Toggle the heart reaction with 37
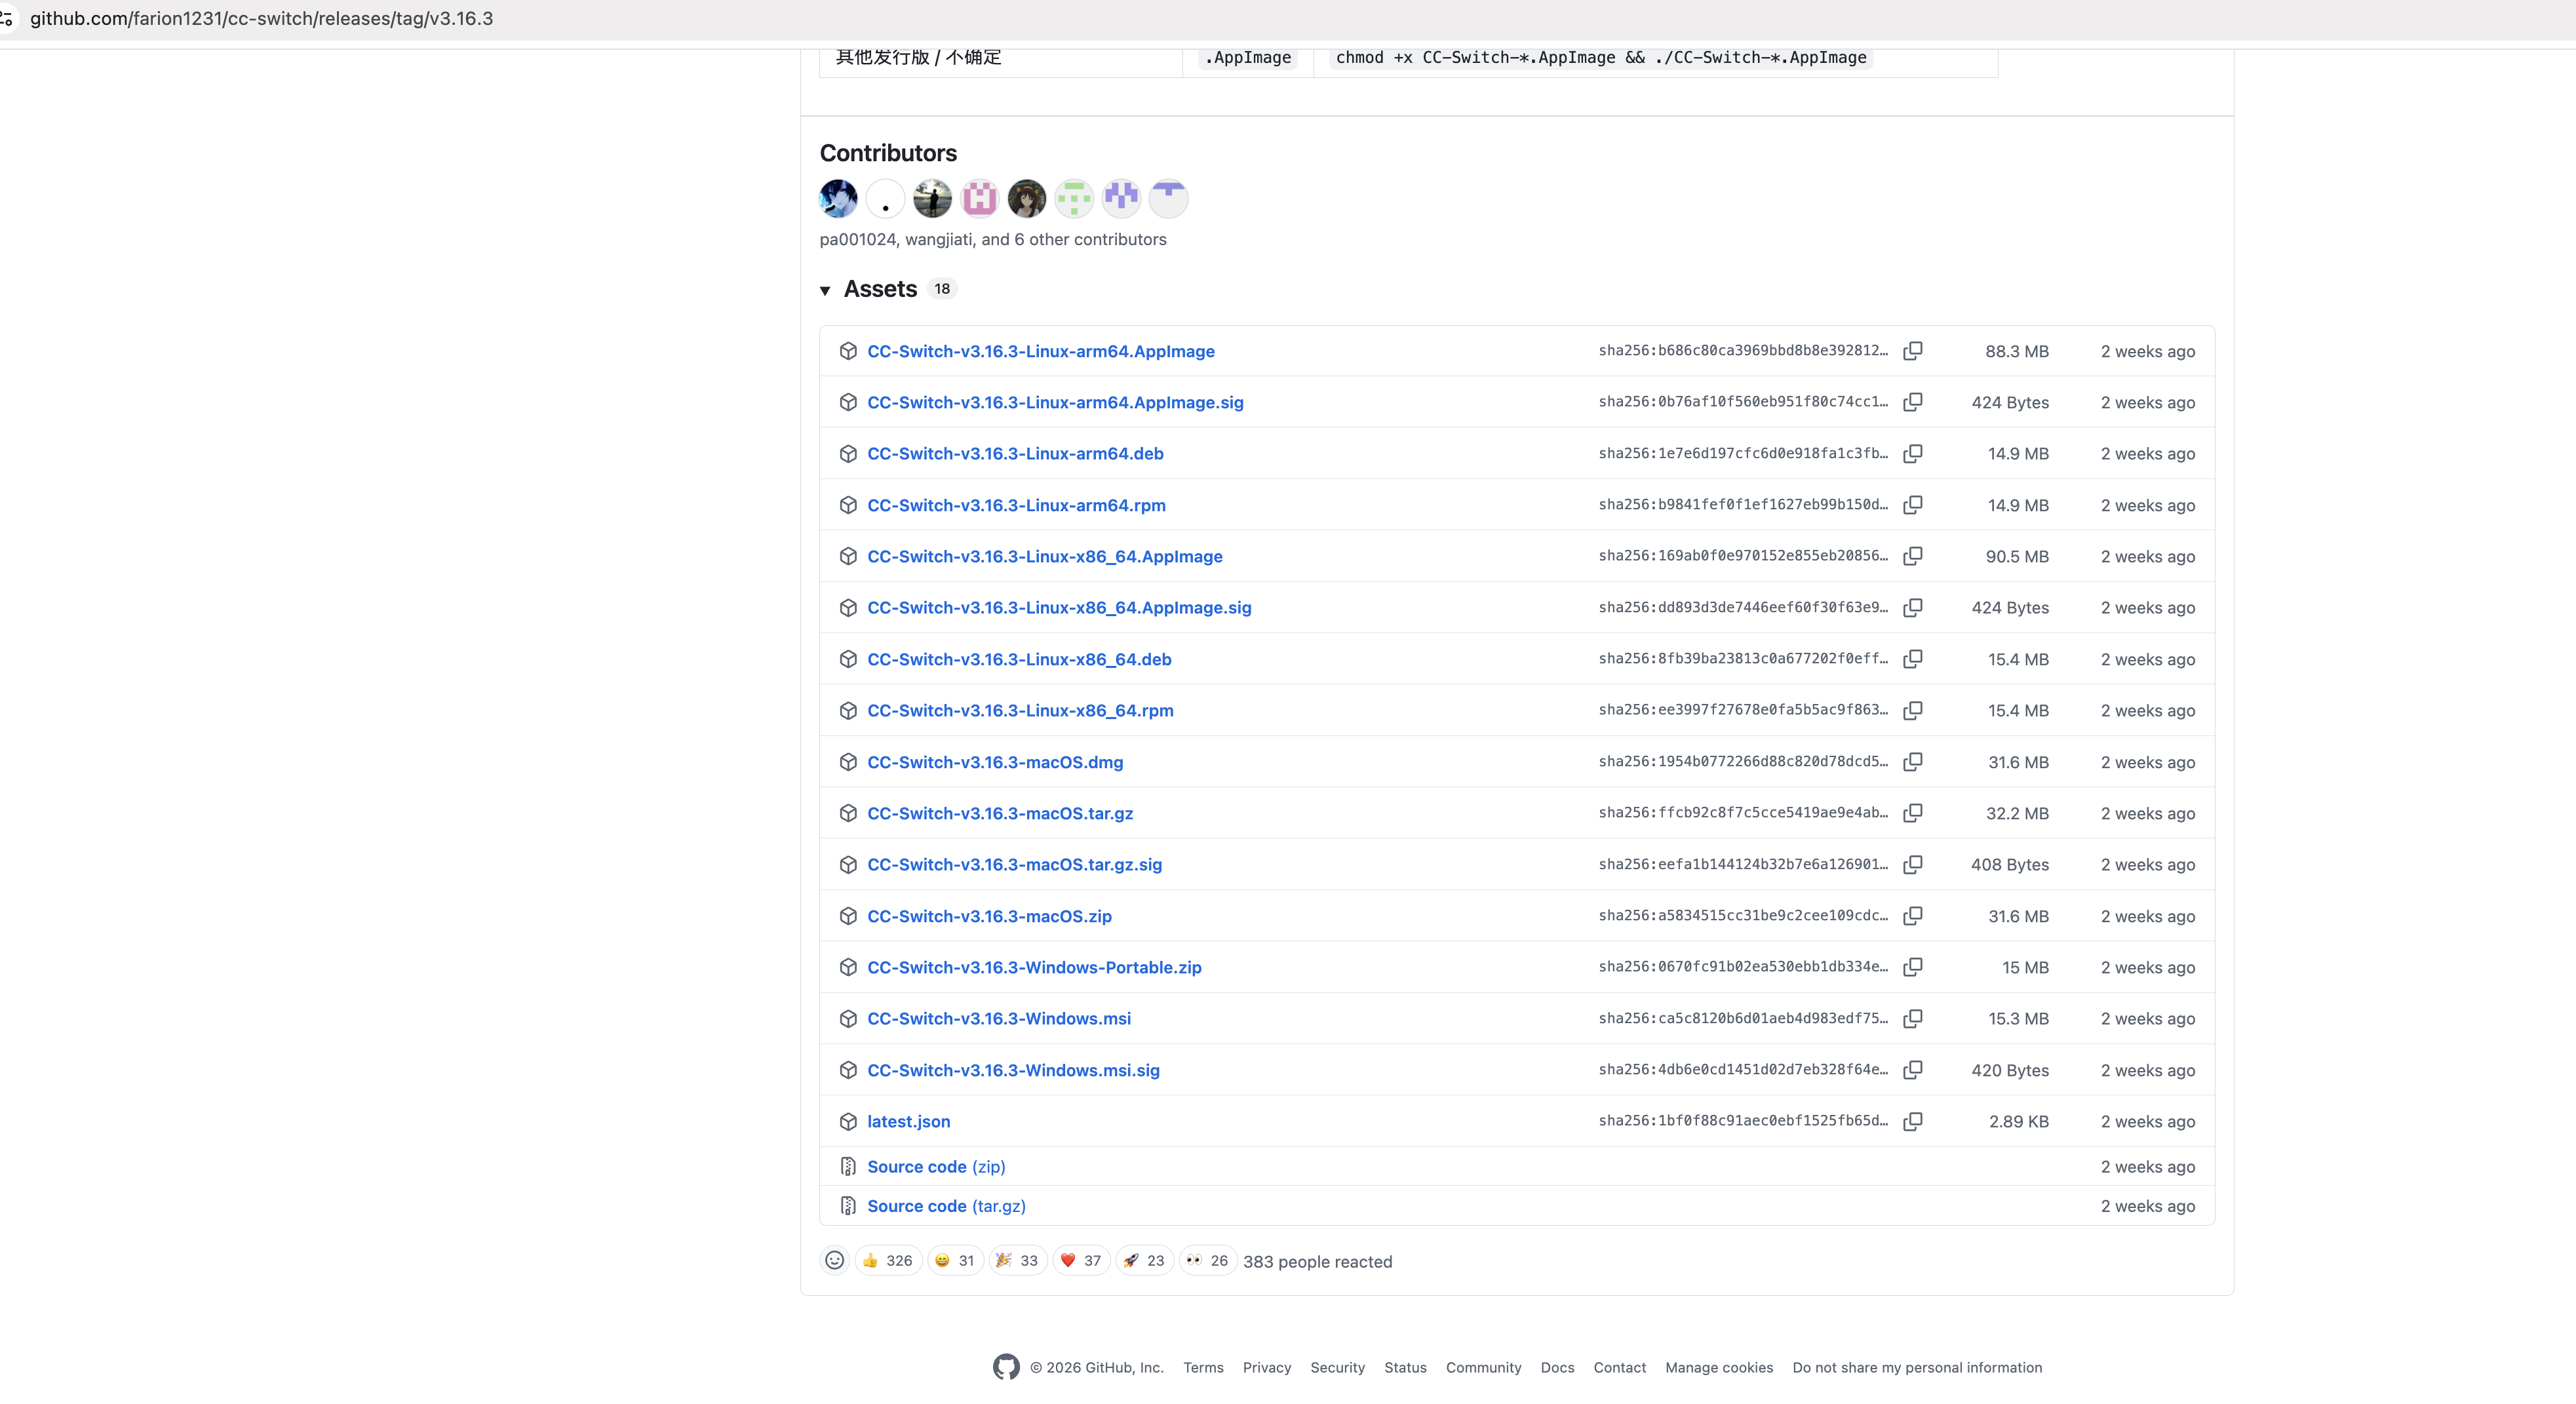Screen dimensions: 2576x1404 coord(1081,1261)
